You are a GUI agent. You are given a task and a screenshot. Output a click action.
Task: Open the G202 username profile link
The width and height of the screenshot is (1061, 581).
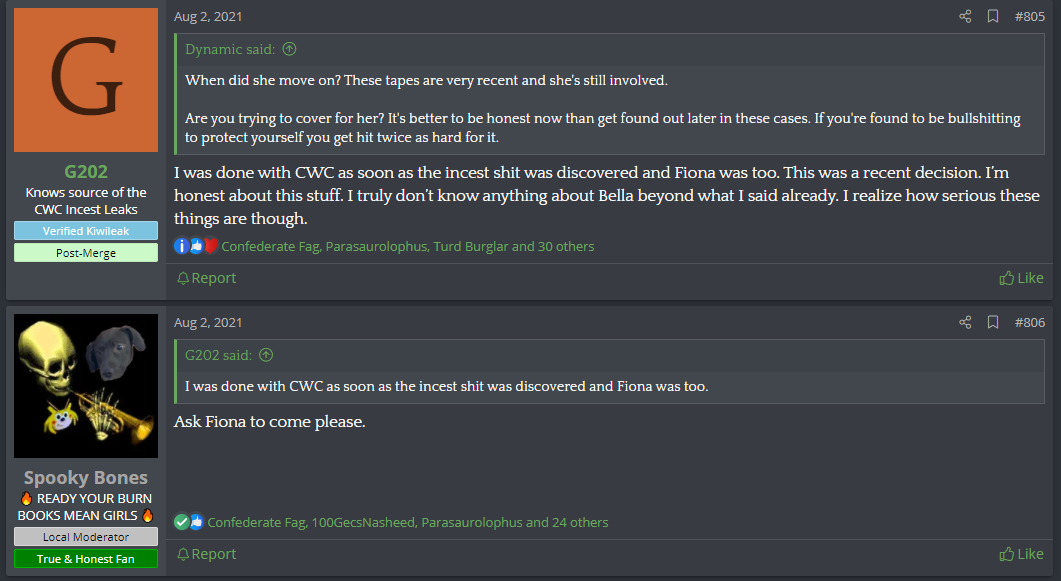(86, 172)
